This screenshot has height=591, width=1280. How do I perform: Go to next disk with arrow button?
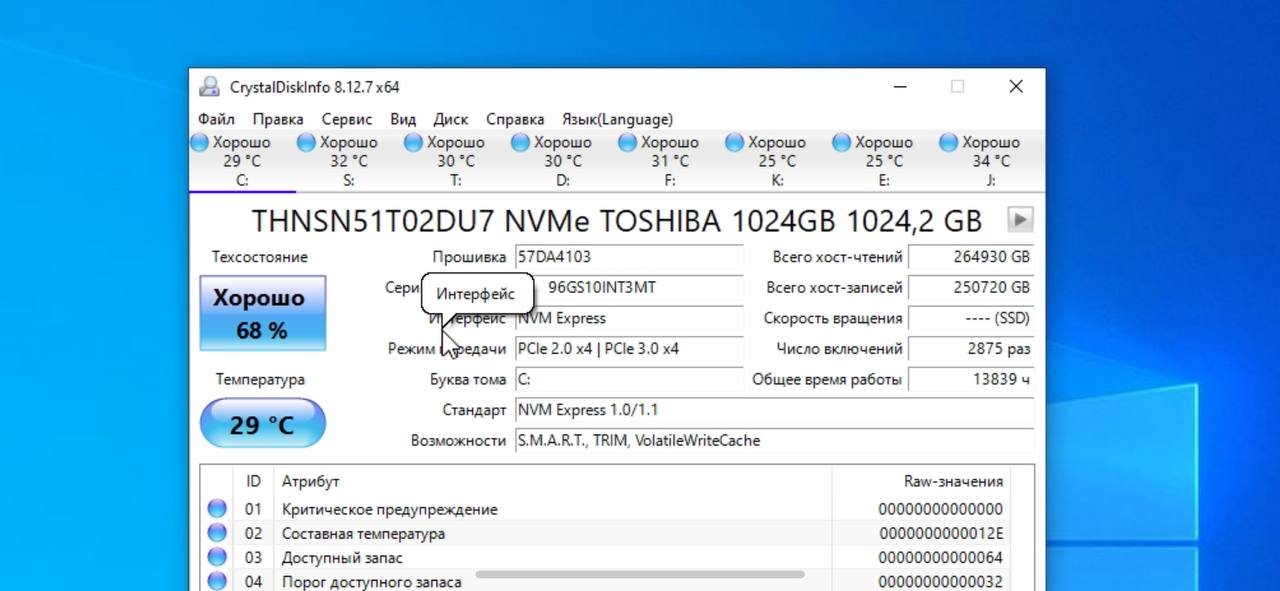(x=1021, y=220)
